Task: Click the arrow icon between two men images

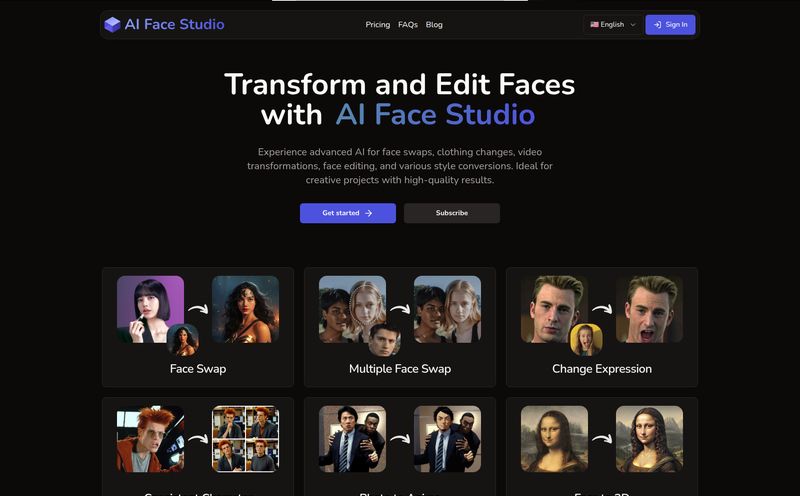Action: pos(400,438)
